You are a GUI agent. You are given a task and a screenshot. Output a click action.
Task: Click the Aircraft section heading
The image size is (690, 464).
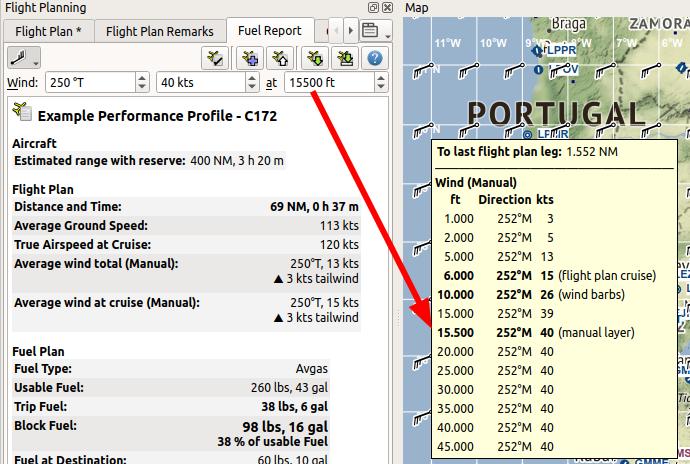pos(34,144)
